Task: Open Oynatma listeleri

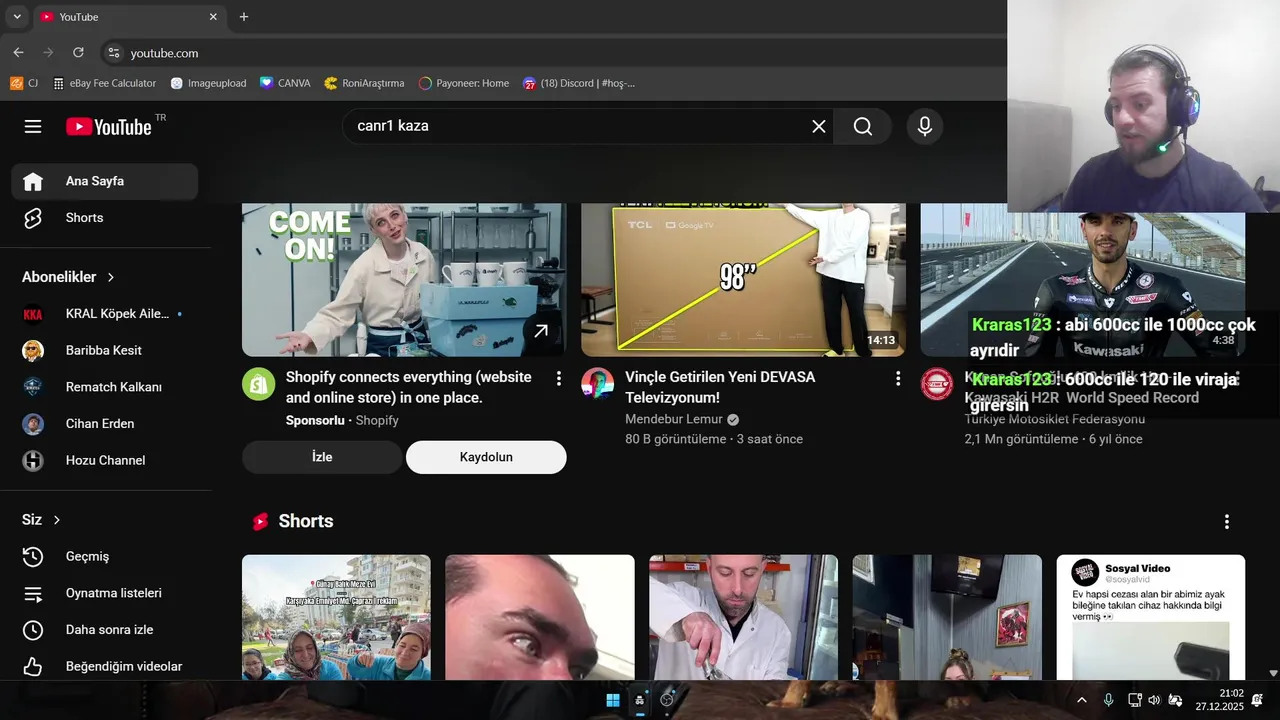Action: (x=105, y=593)
